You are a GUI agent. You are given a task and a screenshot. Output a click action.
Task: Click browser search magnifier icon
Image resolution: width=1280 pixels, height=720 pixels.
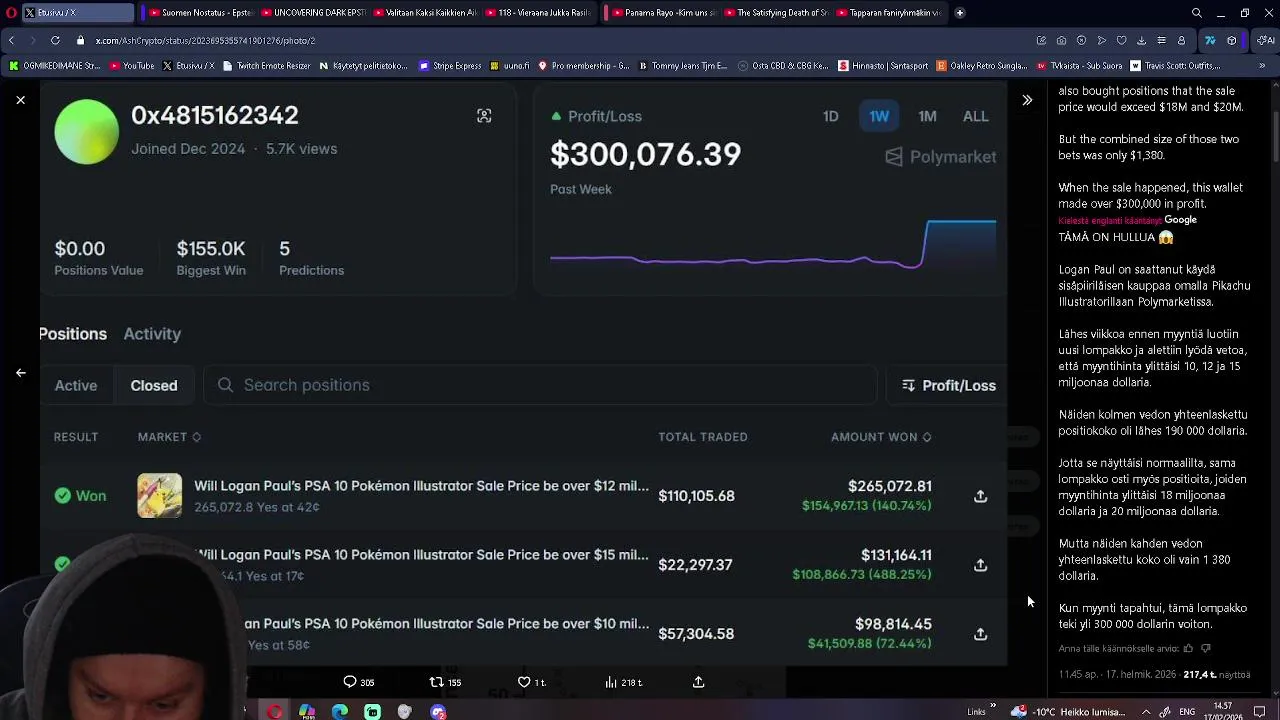click(1197, 13)
